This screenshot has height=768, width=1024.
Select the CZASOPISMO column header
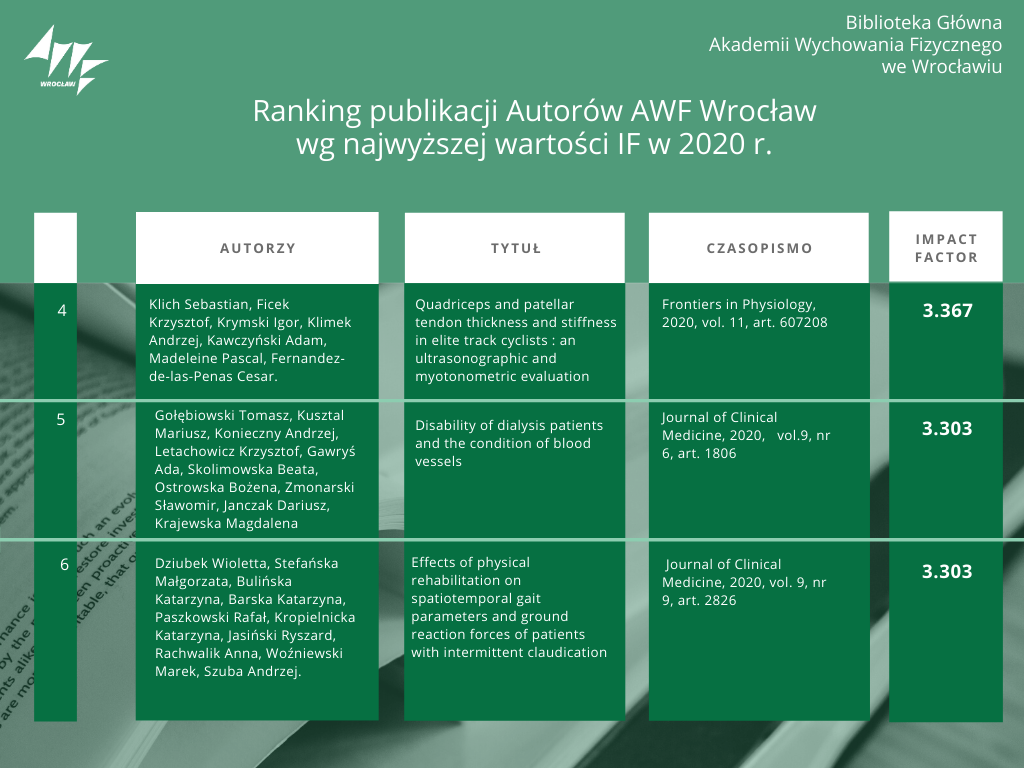coord(759,248)
